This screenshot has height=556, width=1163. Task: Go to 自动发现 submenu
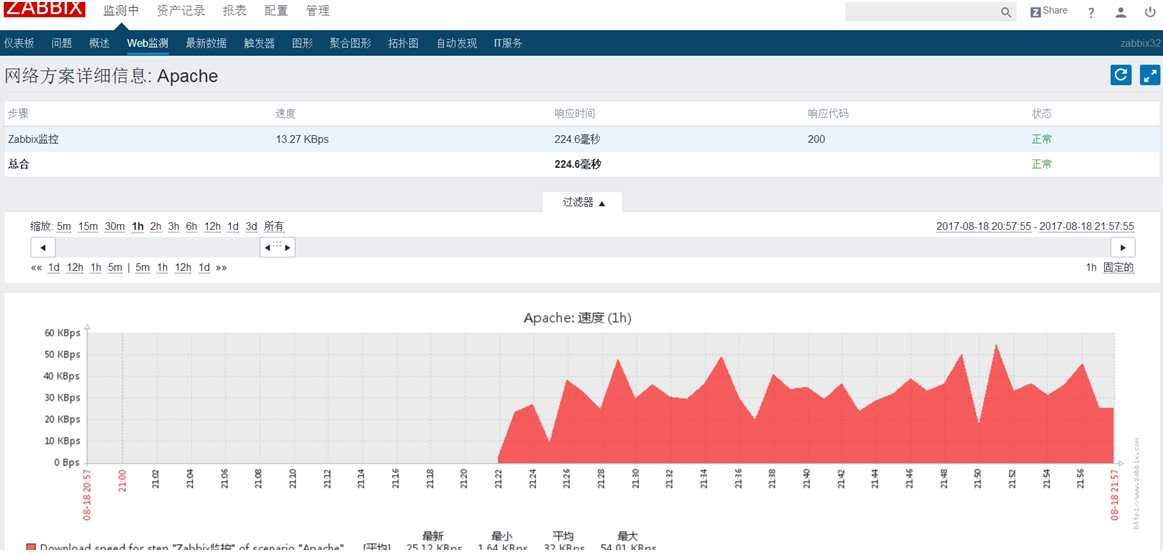(456, 43)
